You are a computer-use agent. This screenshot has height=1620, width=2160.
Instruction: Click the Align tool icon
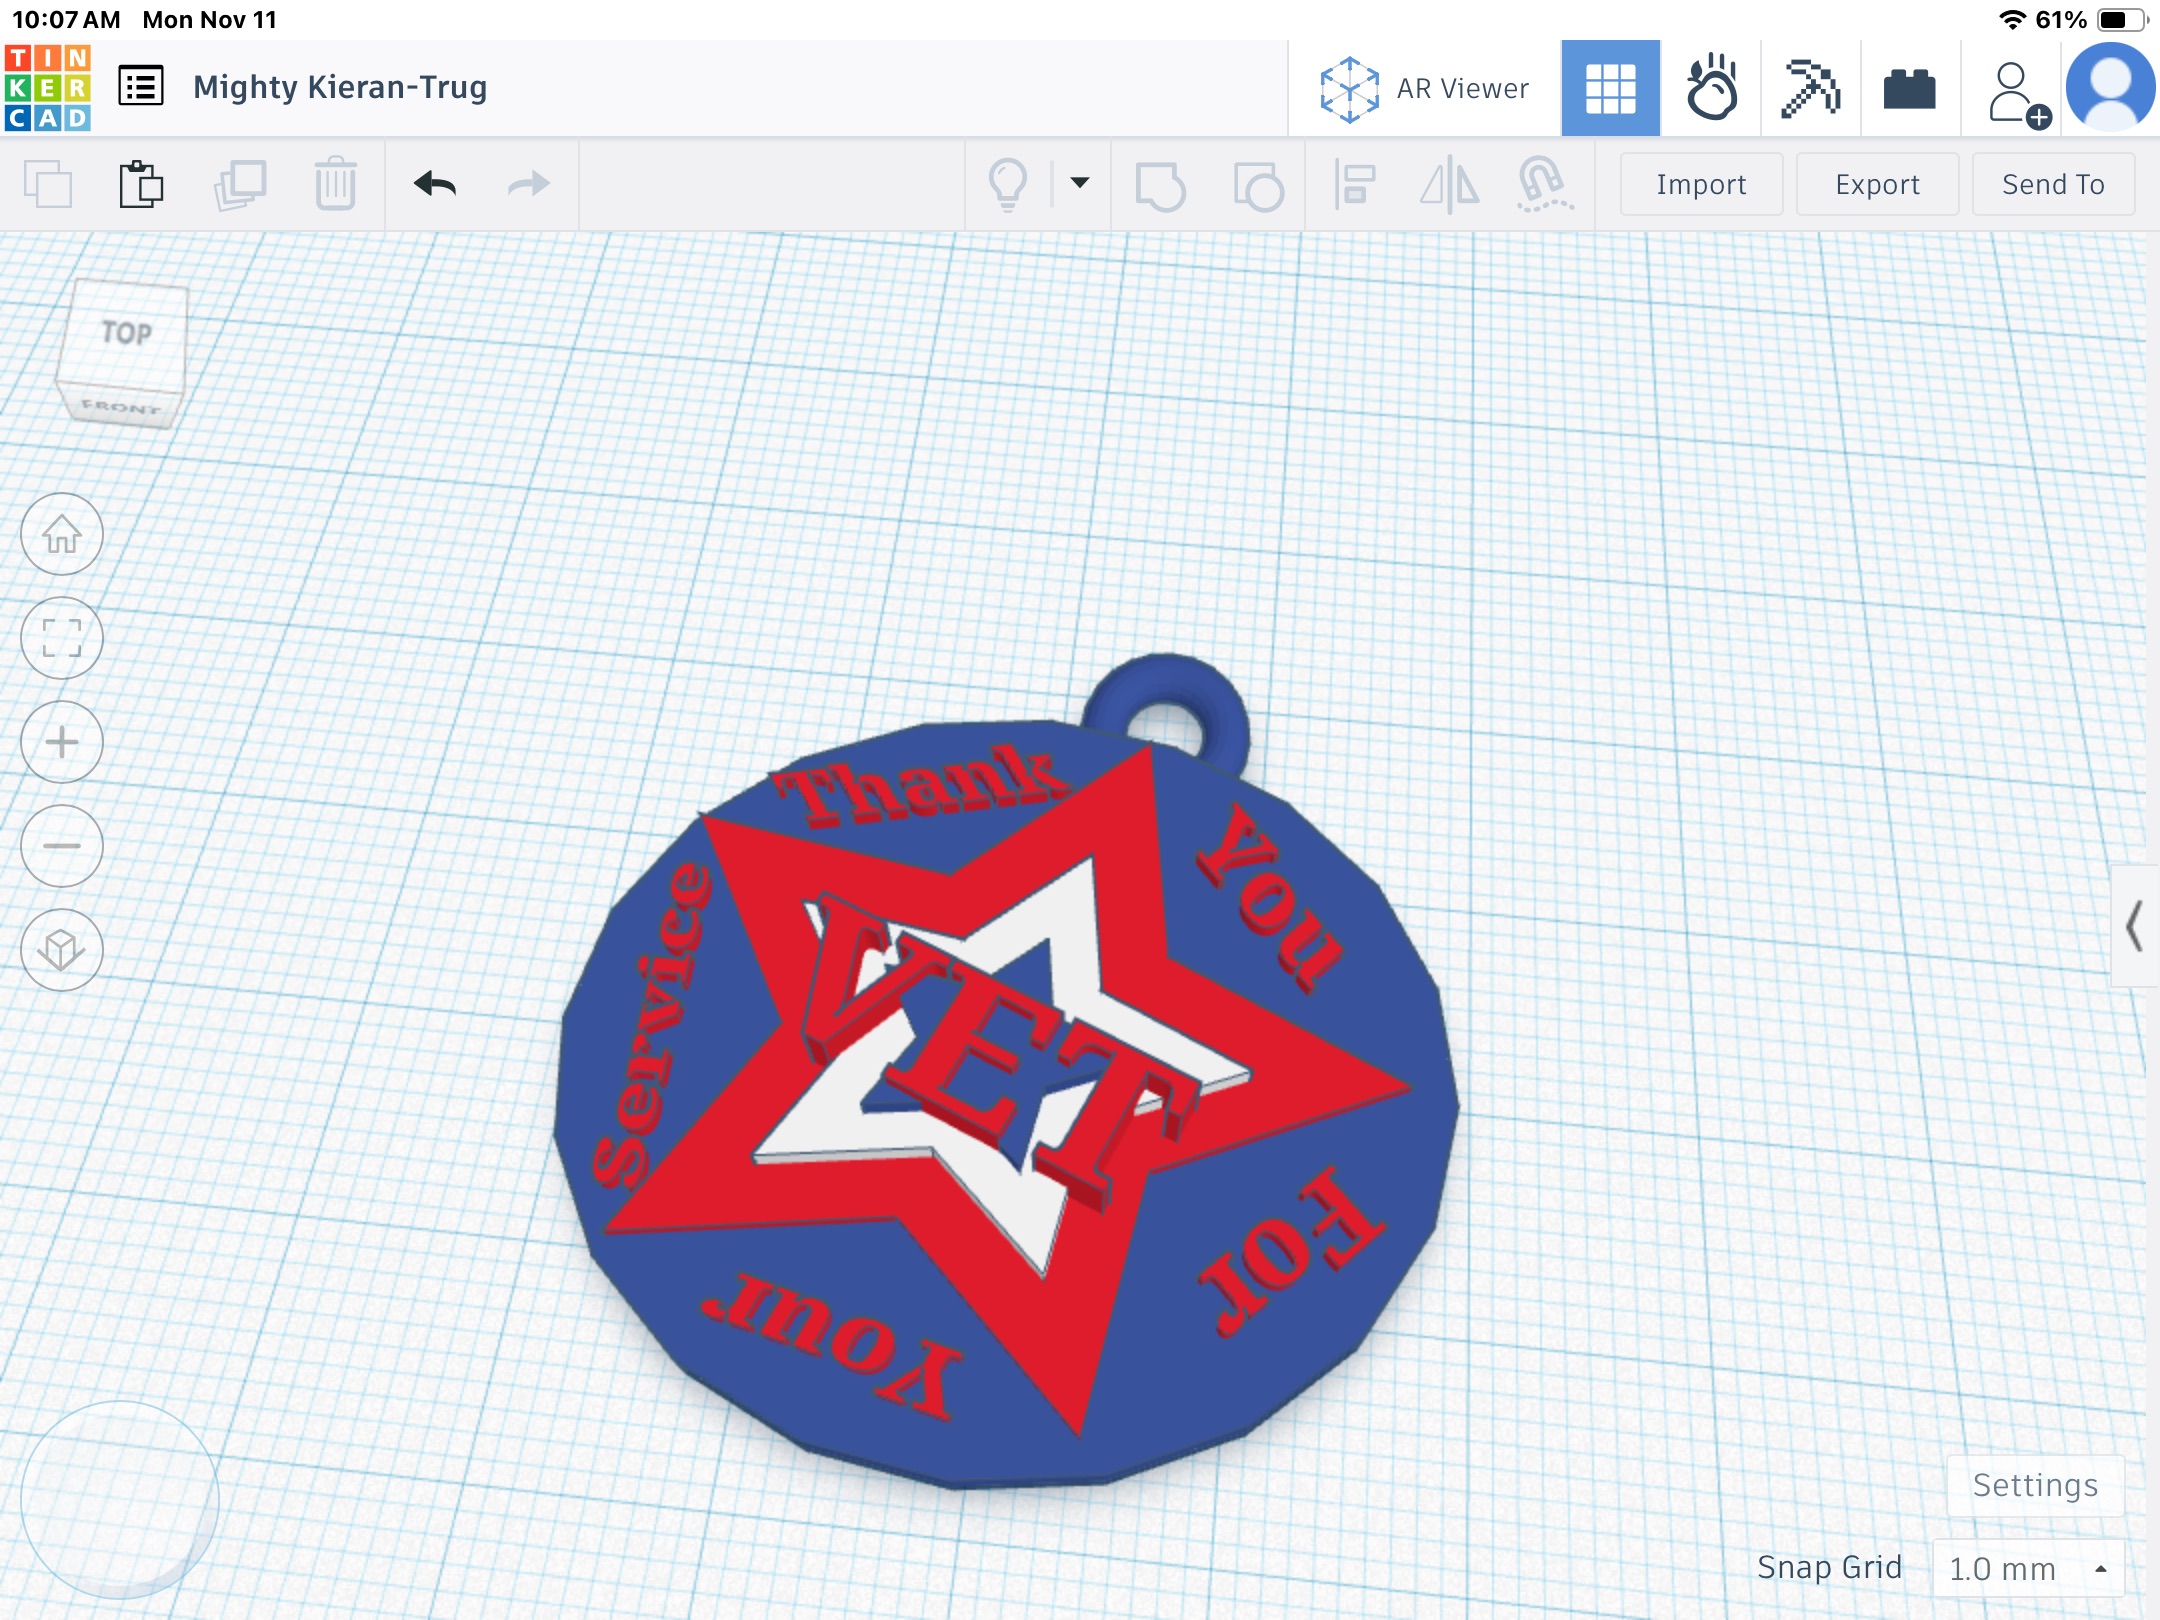pyautogui.click(x=1354, y=184)
